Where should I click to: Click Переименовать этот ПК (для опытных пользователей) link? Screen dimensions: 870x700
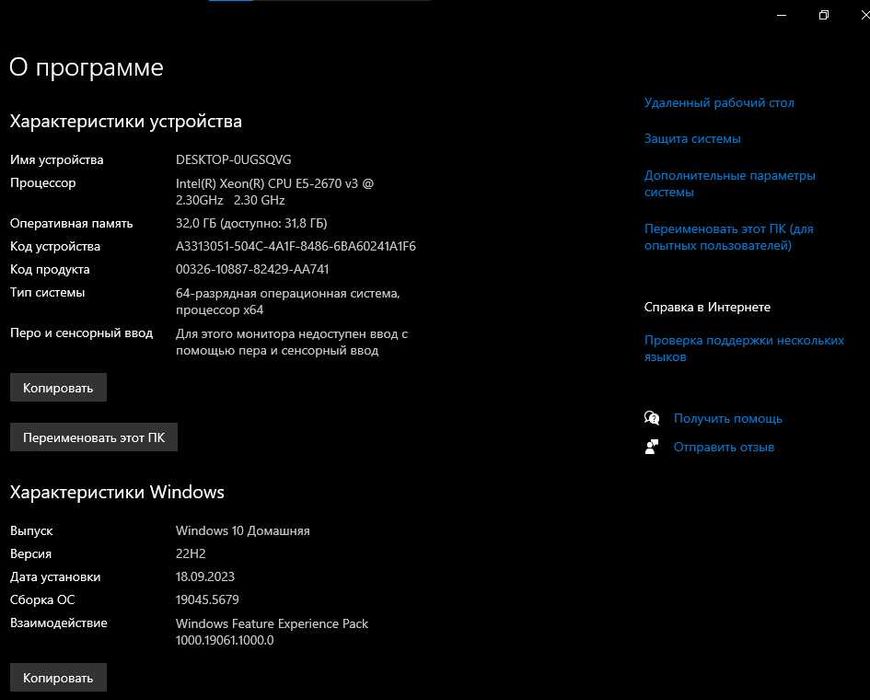[x=728, y=236]
